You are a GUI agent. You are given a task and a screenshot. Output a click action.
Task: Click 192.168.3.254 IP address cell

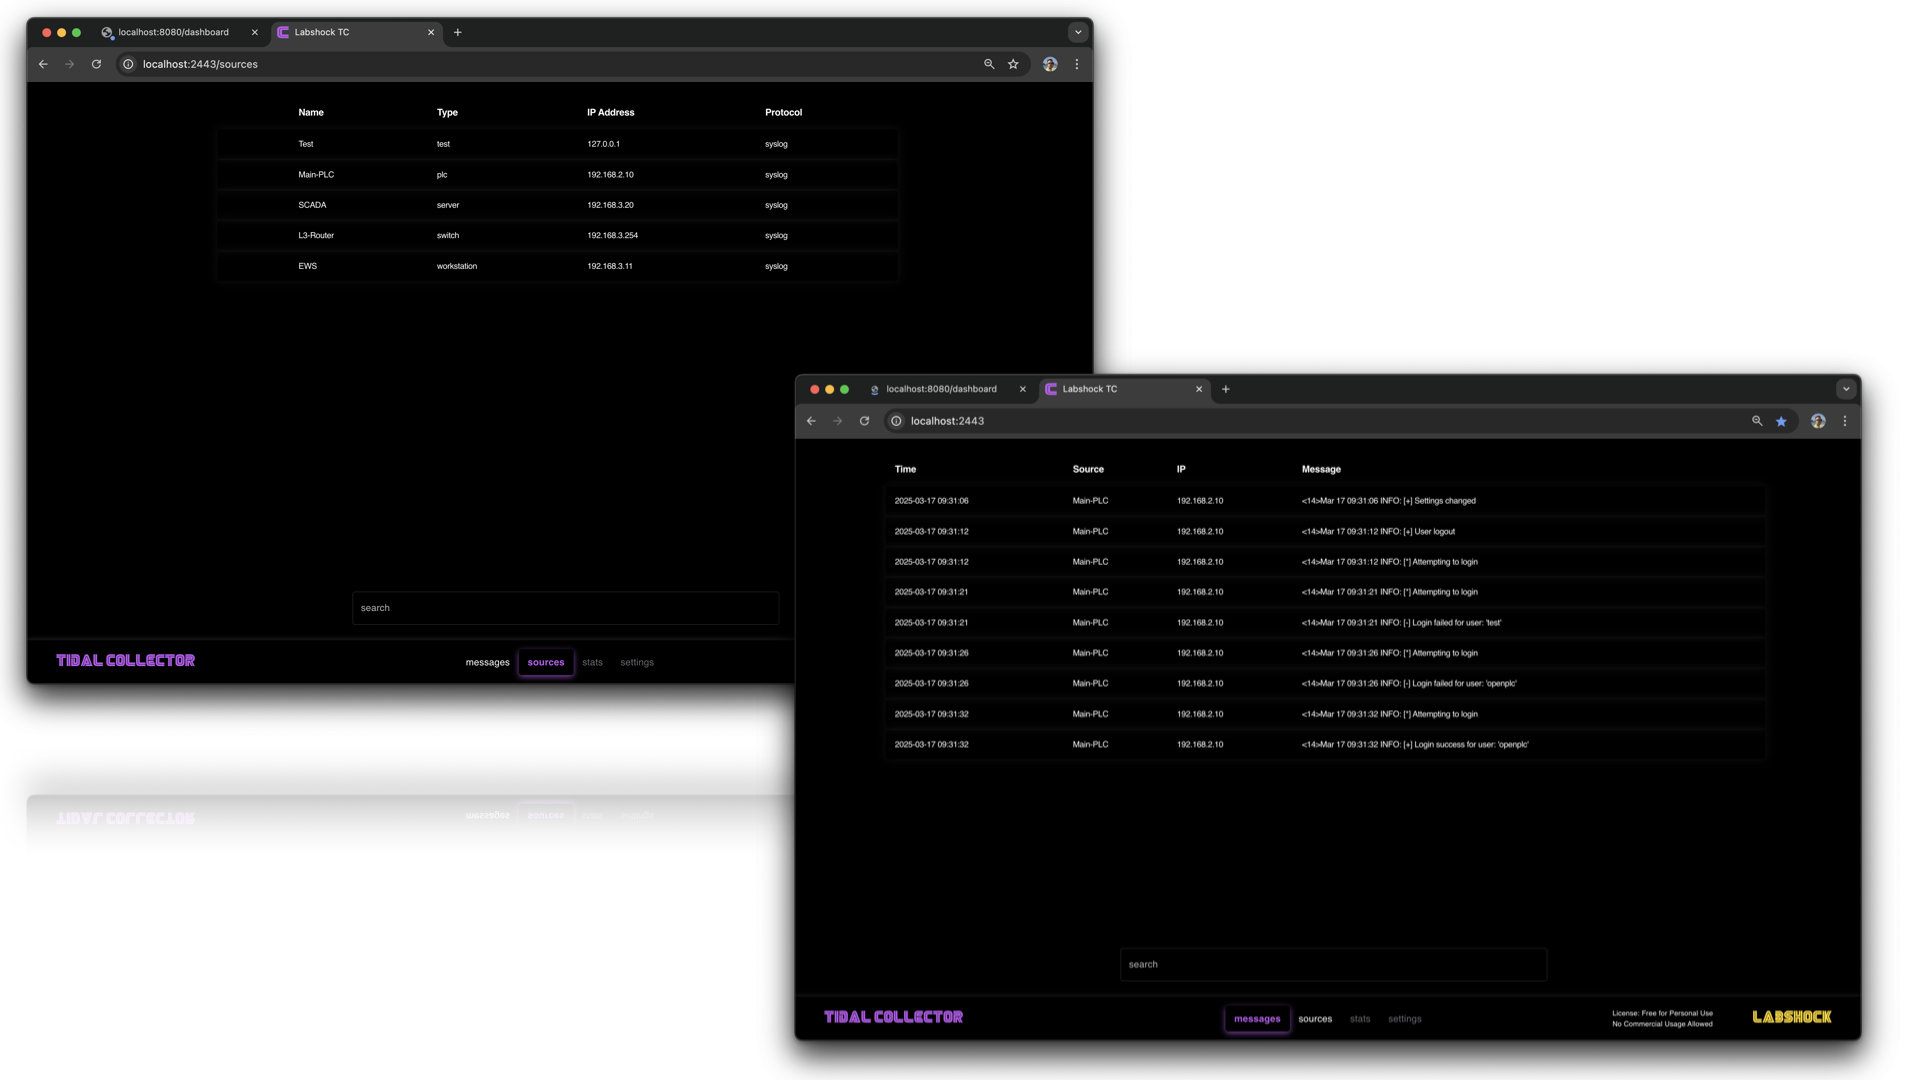612,236
